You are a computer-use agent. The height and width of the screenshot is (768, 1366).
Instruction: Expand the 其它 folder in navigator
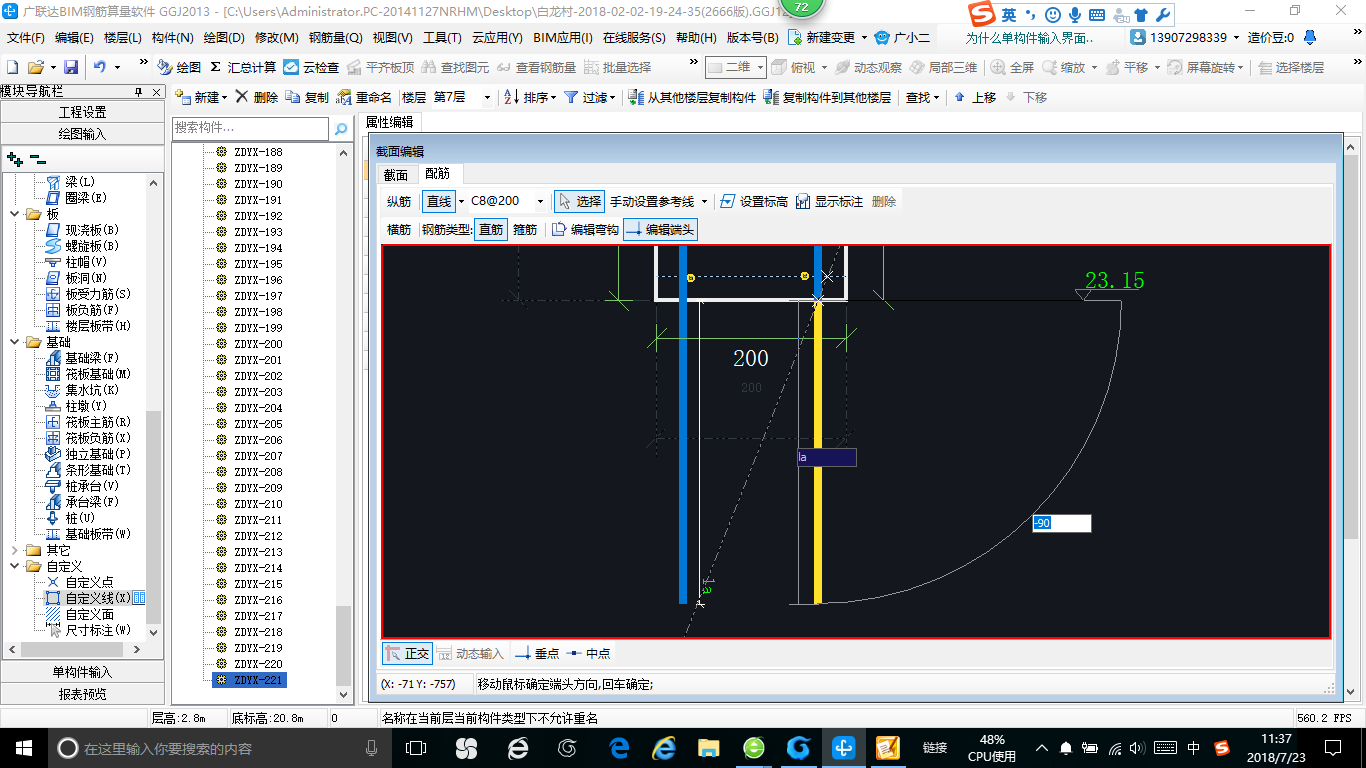point(14,550)
